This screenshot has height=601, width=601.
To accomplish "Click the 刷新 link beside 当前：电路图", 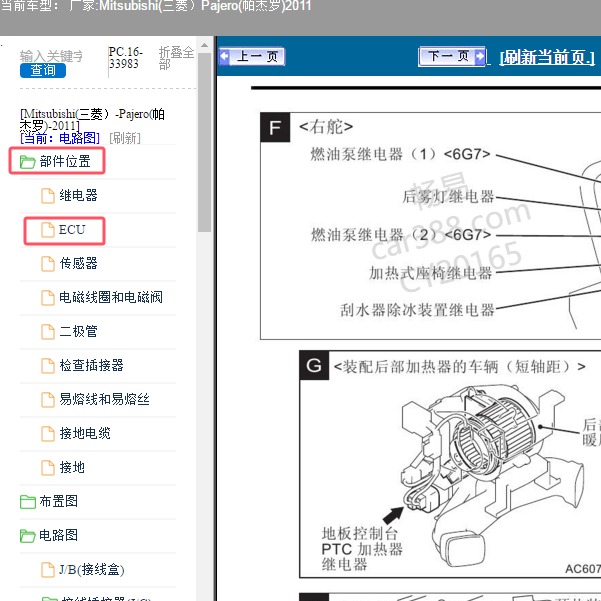I will coord(125,138).
